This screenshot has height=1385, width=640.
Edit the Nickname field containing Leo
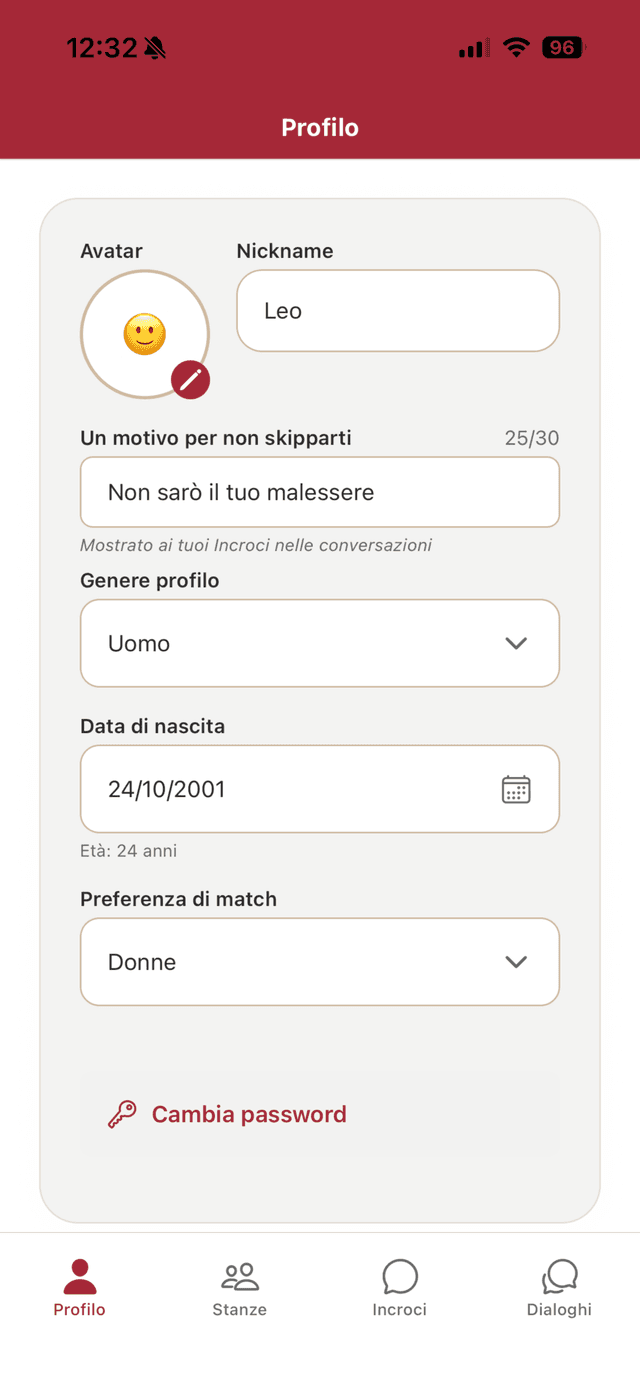(x=398, y=311)
